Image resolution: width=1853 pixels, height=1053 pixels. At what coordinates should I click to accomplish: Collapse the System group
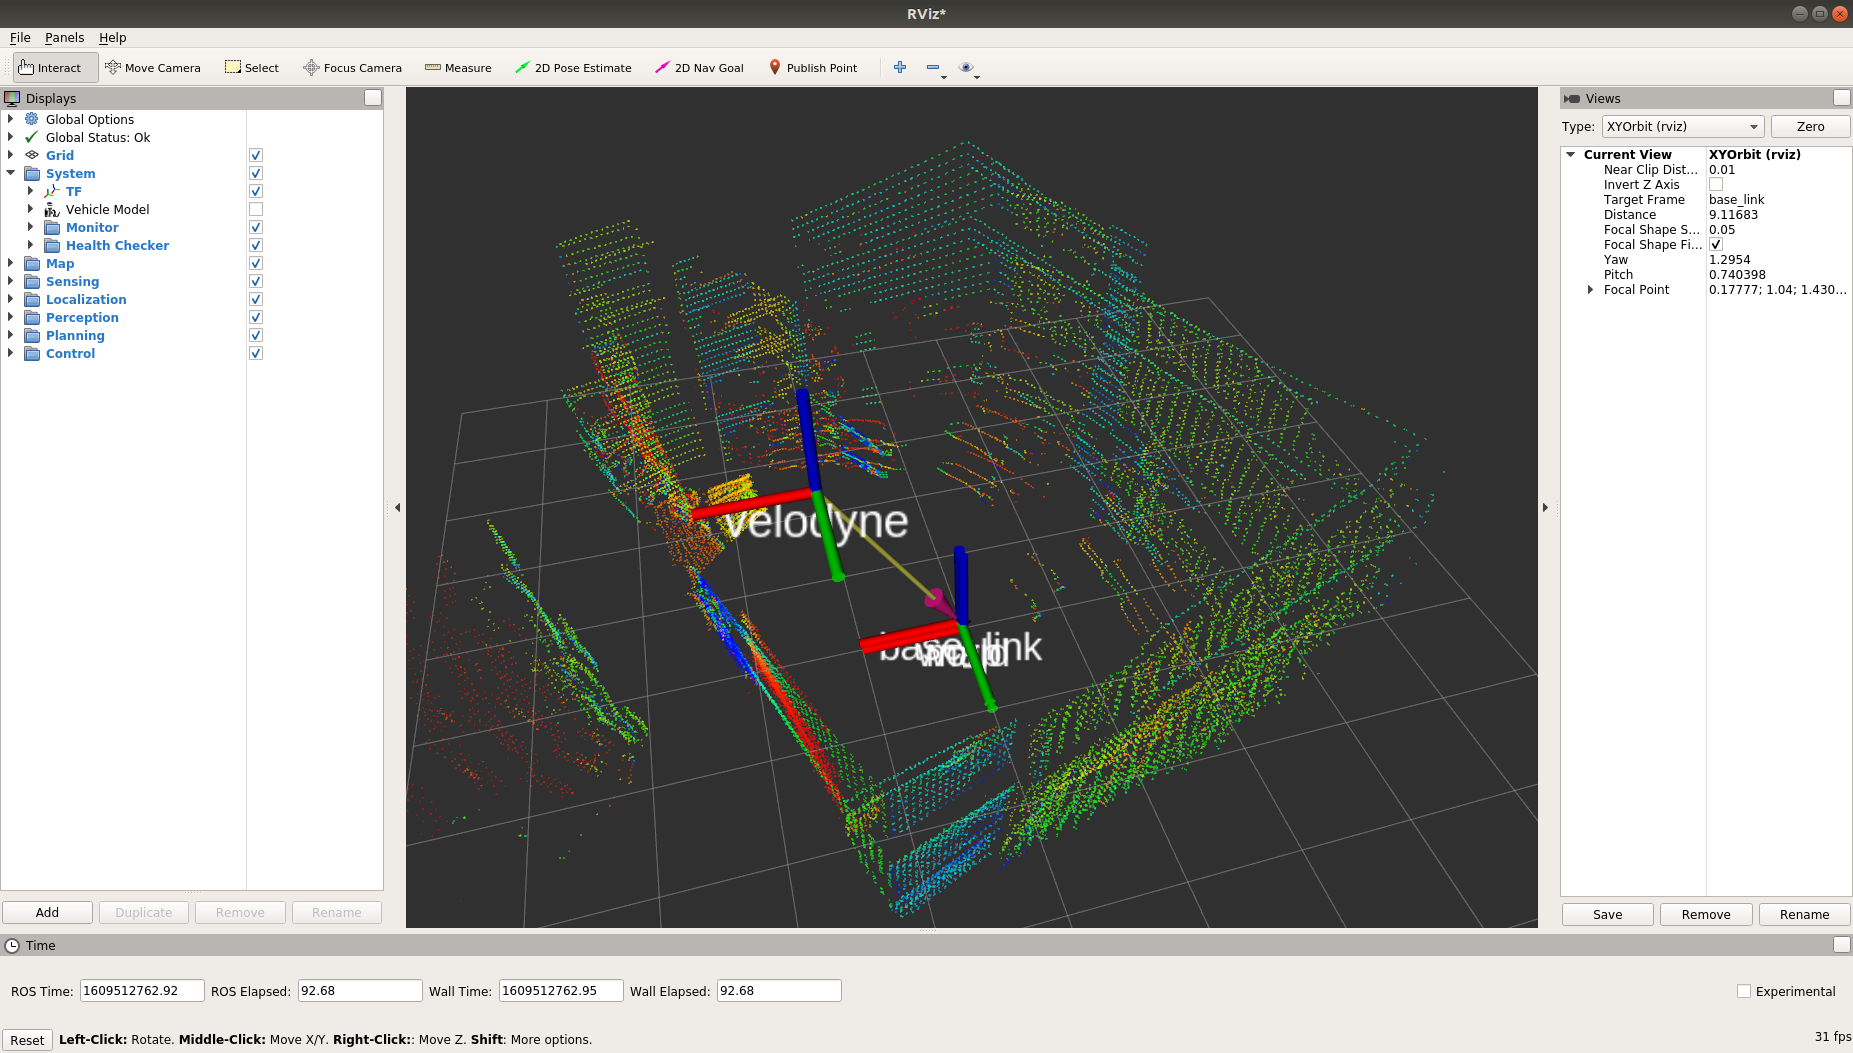coord(10,173)
